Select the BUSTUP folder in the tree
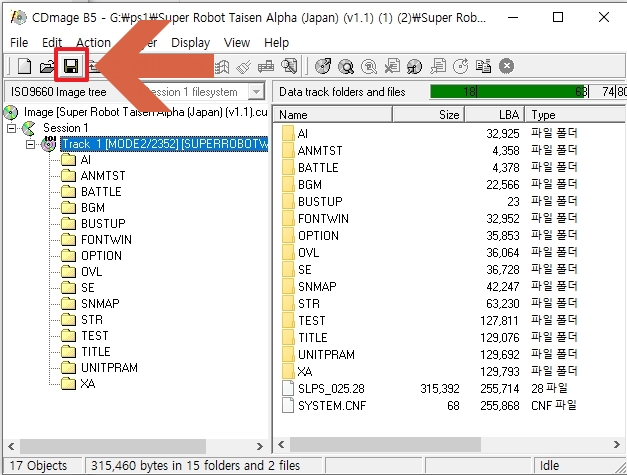 point(103,224)
